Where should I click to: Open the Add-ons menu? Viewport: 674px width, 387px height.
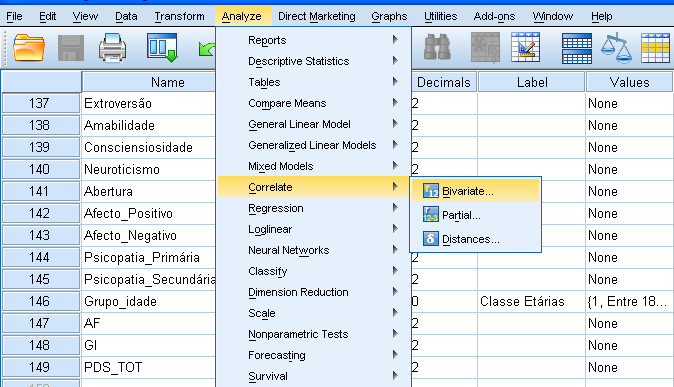tap(494, 16)
